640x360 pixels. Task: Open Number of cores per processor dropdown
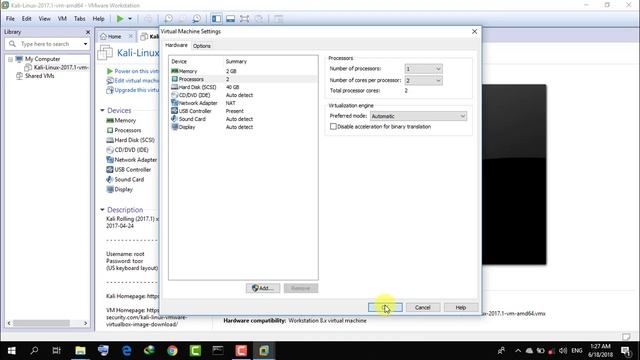(x=423, y=80)
